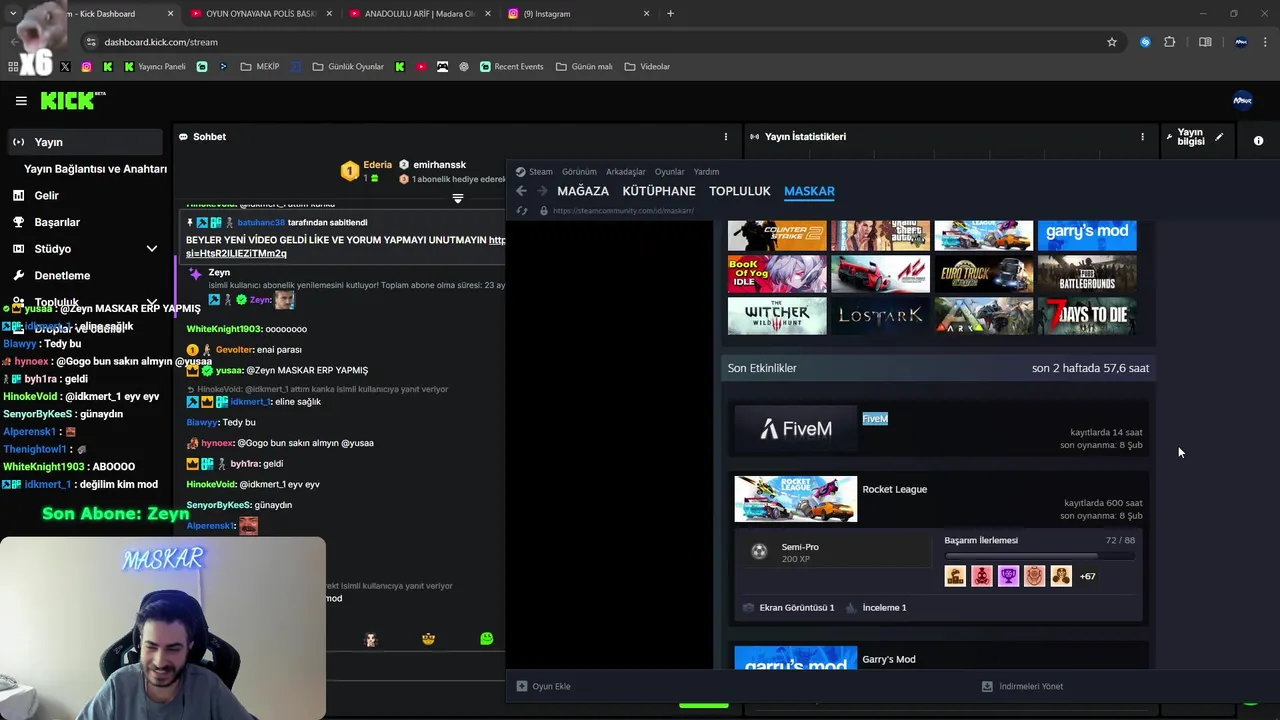Image resolution: width=1280 pixels, height=720 pixels.
Task: Select the MASKAR profile tab in Steam
Action: (809, 191)
